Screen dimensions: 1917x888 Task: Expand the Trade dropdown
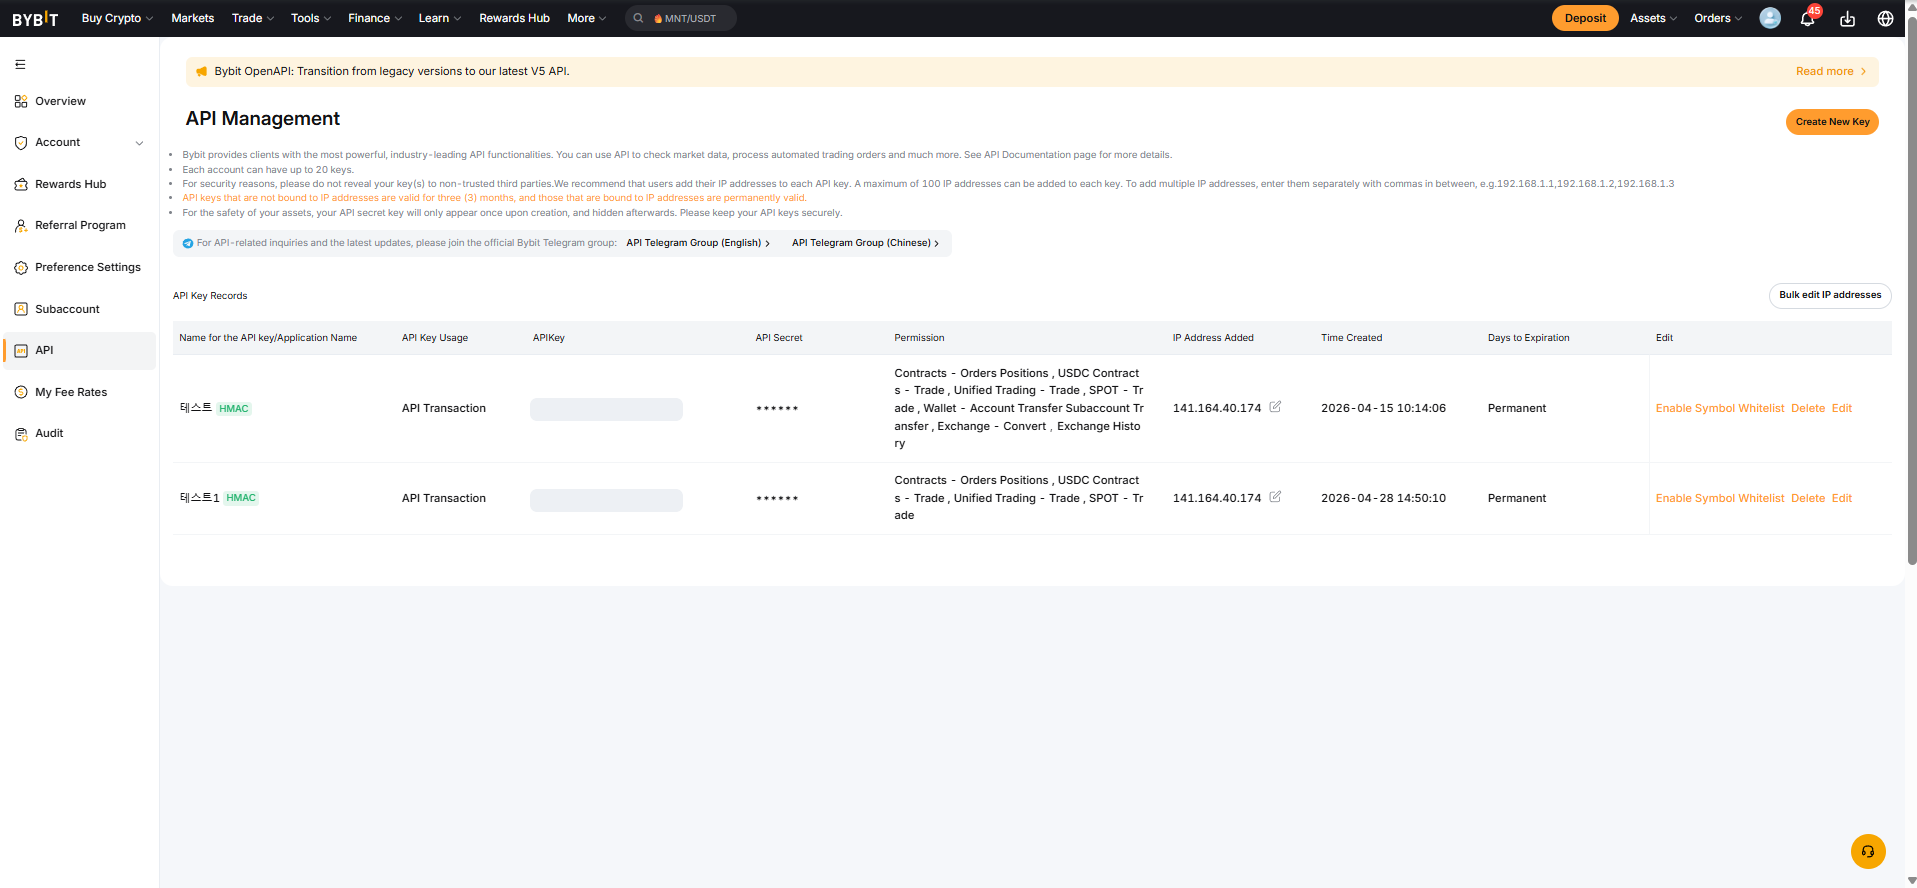tap(253, 18)
